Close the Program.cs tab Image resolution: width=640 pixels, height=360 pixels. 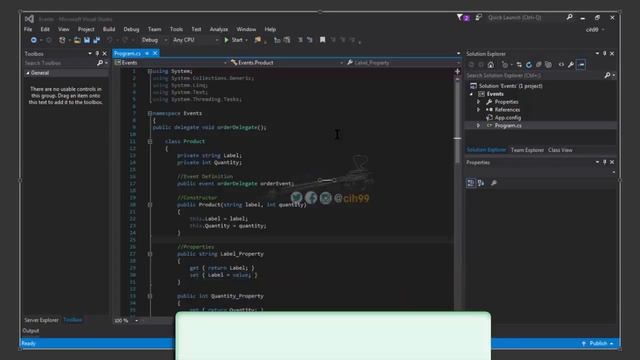[x=155, y=53]
